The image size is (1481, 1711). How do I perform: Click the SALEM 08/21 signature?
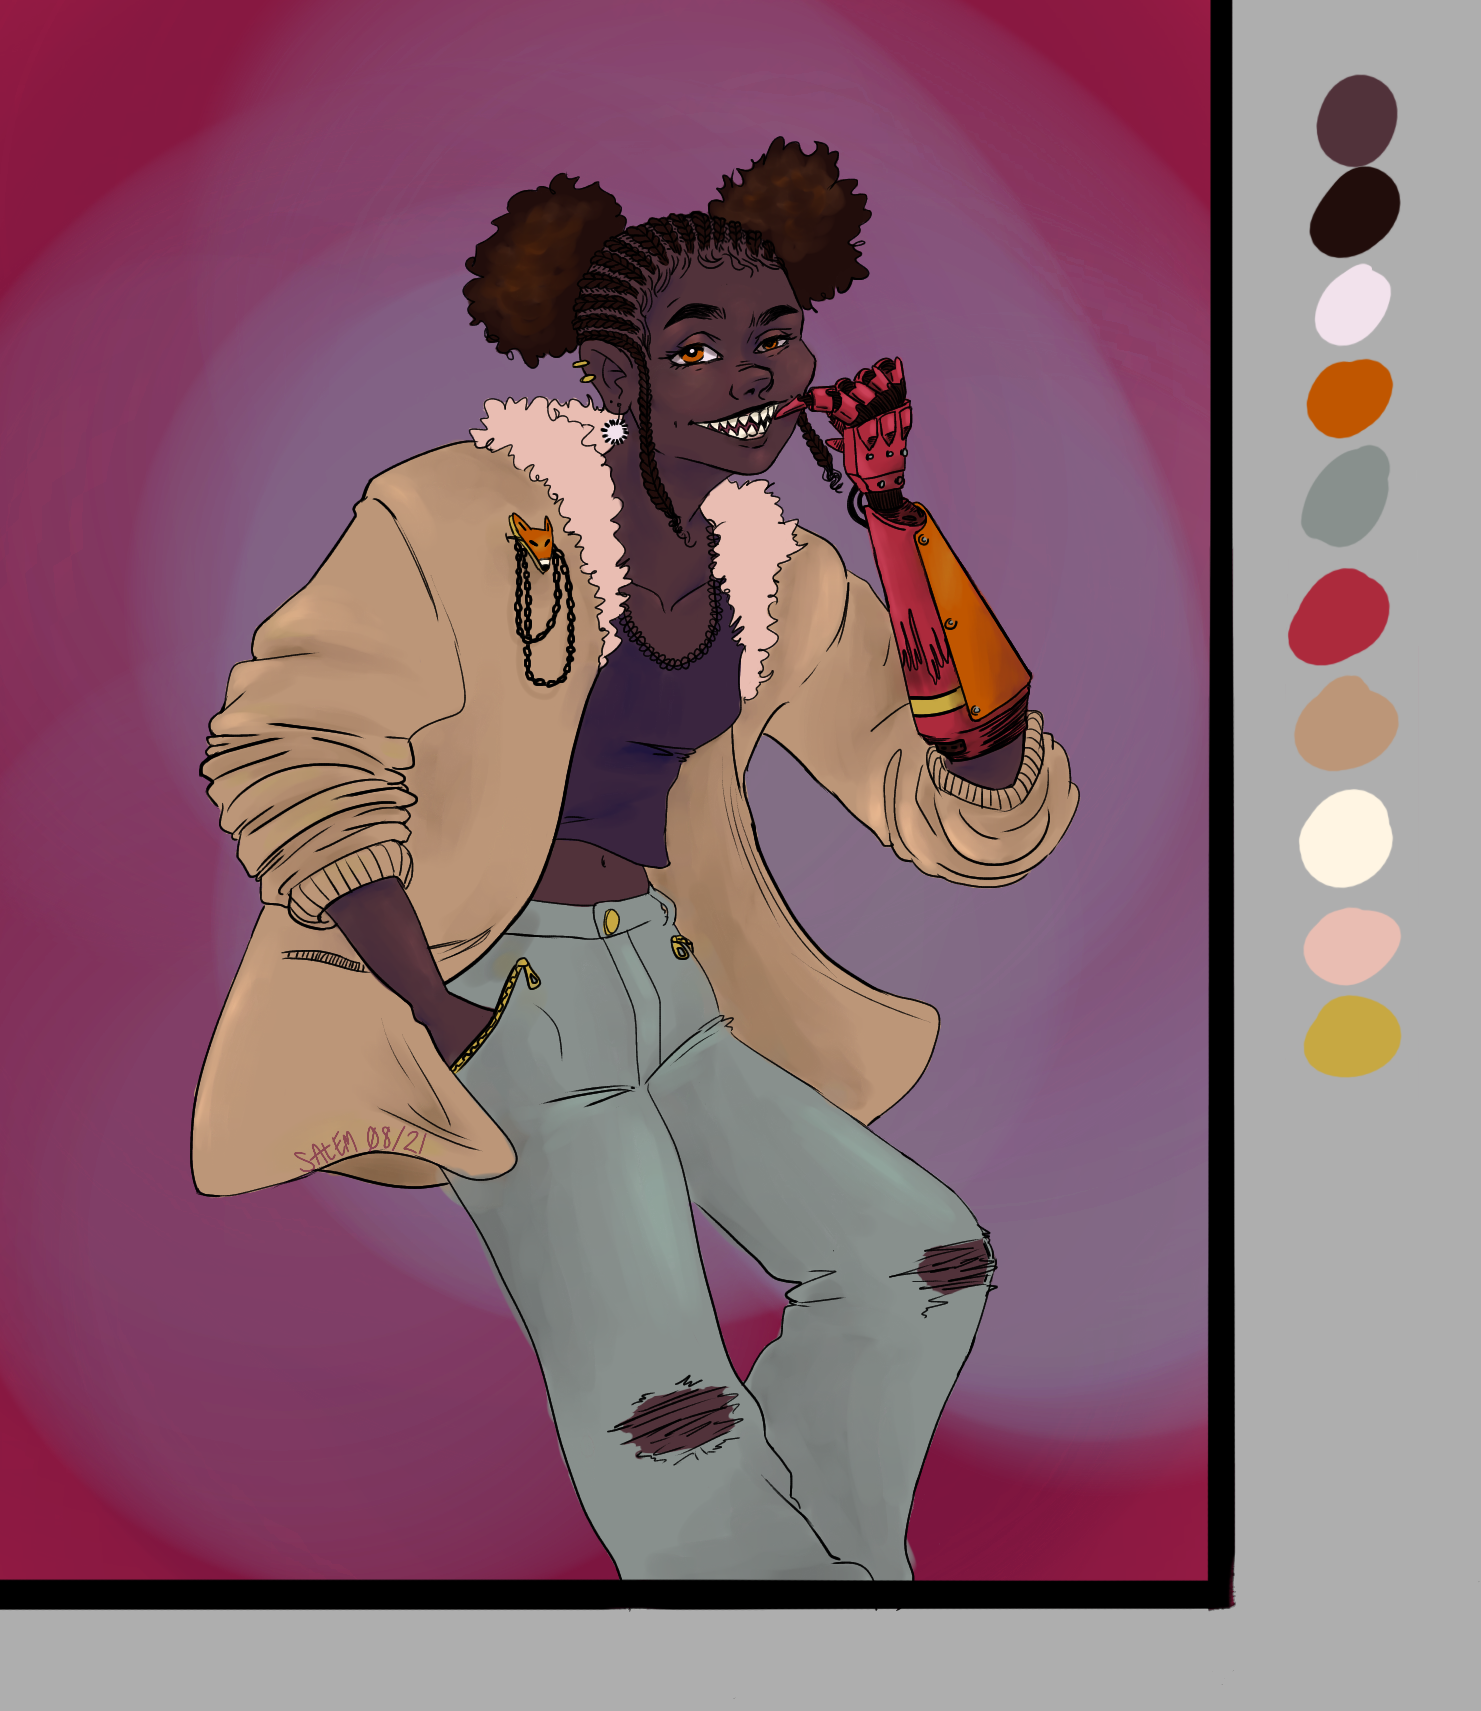coord(360,1146)
